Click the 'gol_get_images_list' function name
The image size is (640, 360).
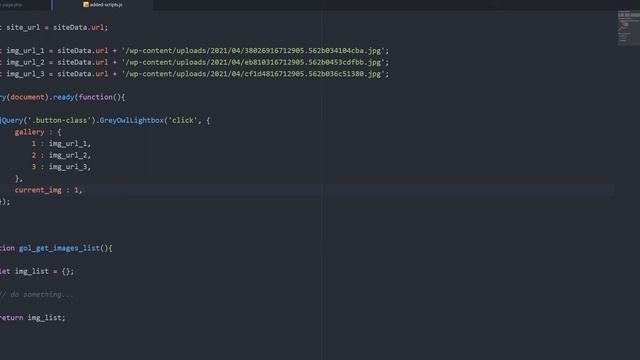click(59, 248)
